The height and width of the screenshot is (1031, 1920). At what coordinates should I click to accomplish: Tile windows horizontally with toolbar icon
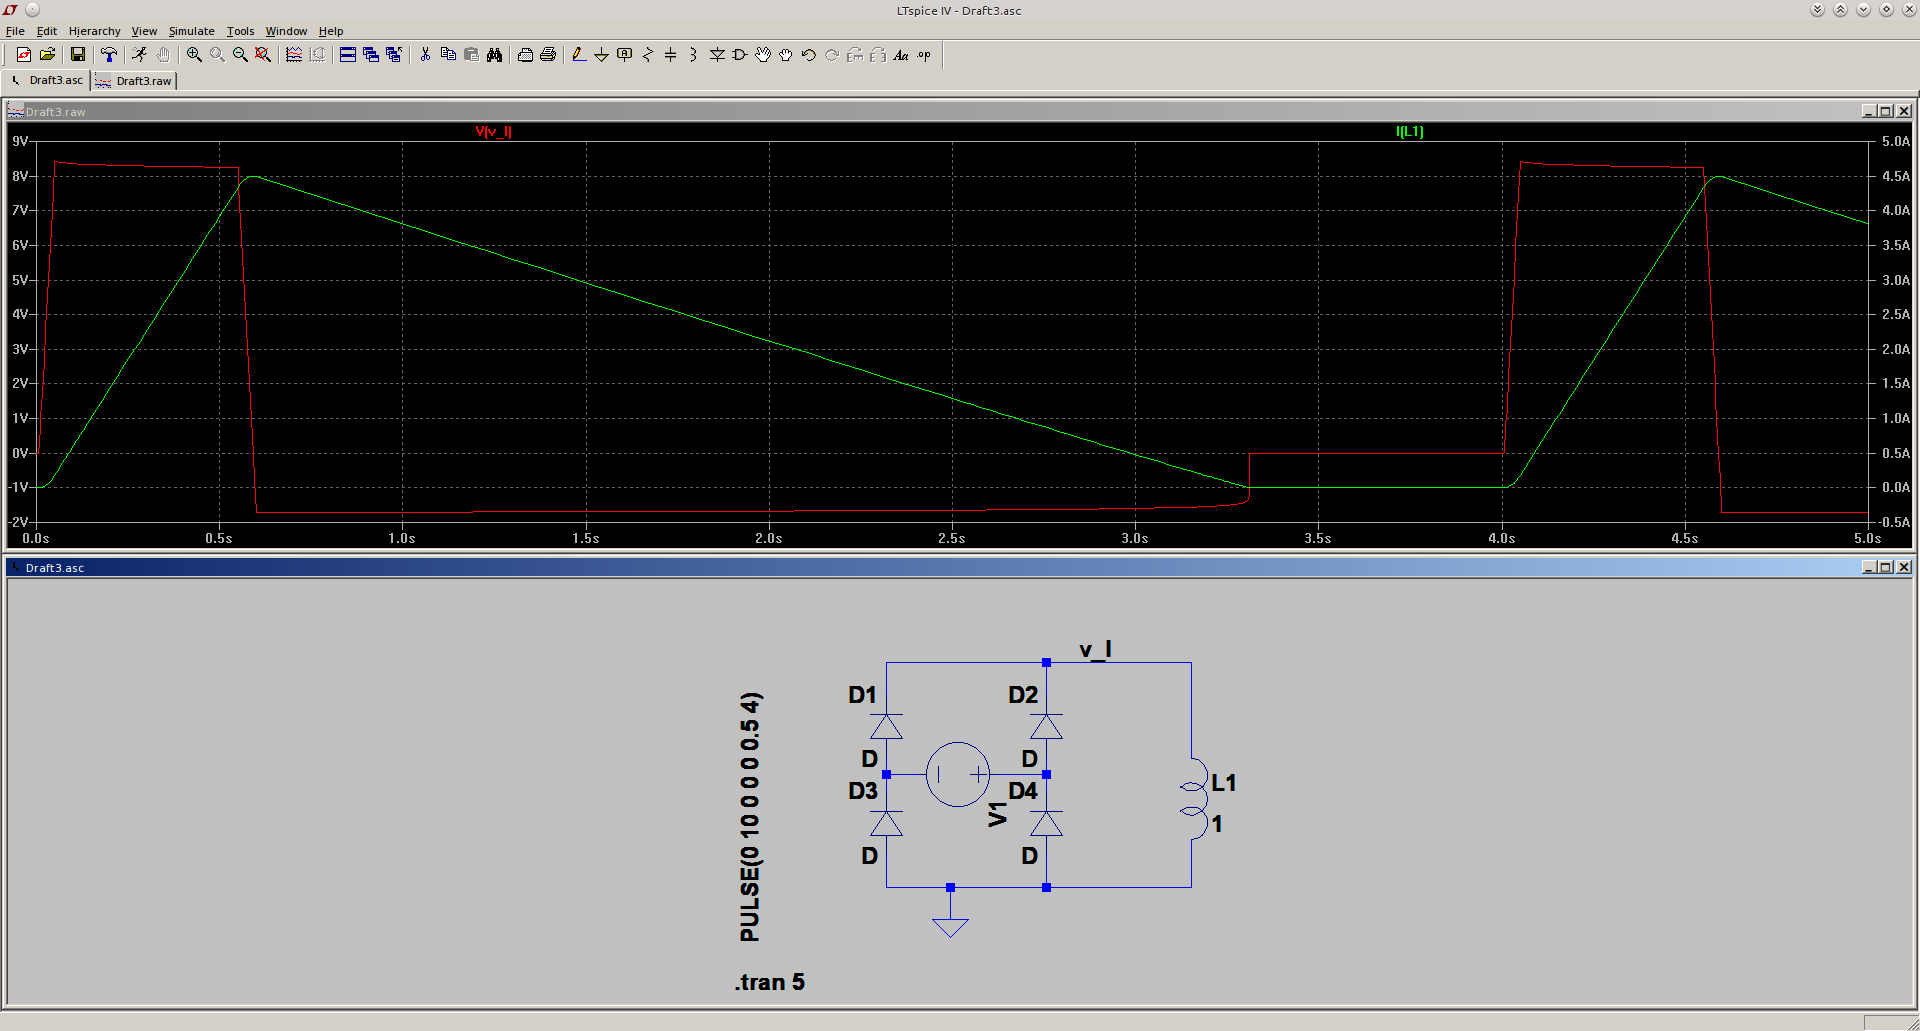(348, 55)
